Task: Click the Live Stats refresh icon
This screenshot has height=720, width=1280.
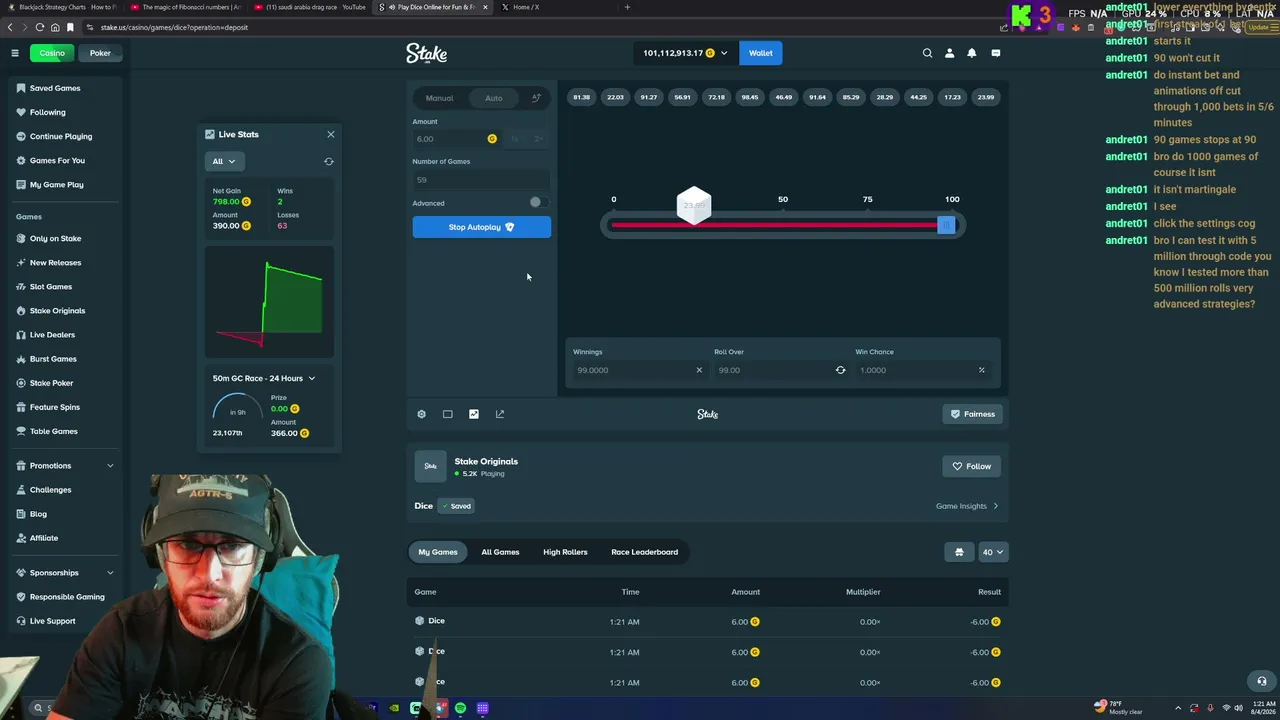Action: (329, 161)
